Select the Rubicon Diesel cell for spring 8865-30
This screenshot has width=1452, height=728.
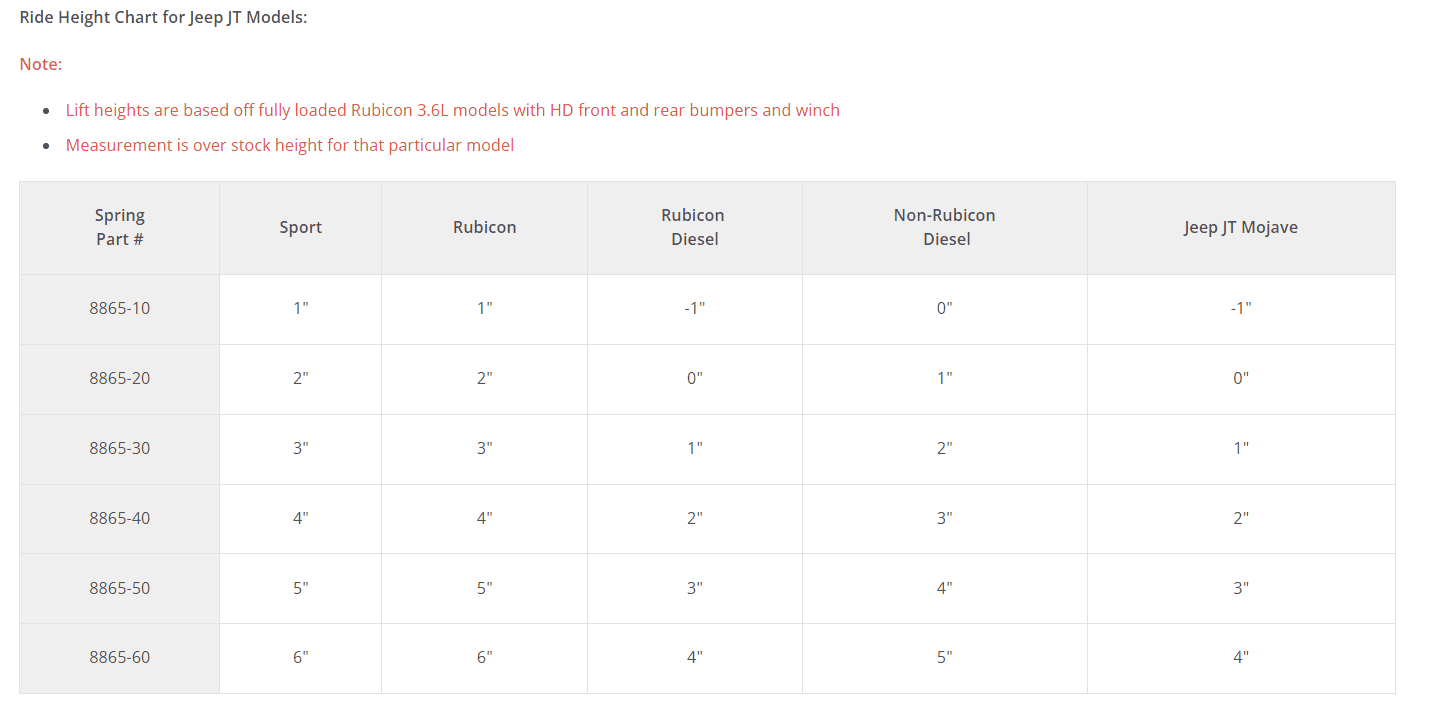point(695,449)
